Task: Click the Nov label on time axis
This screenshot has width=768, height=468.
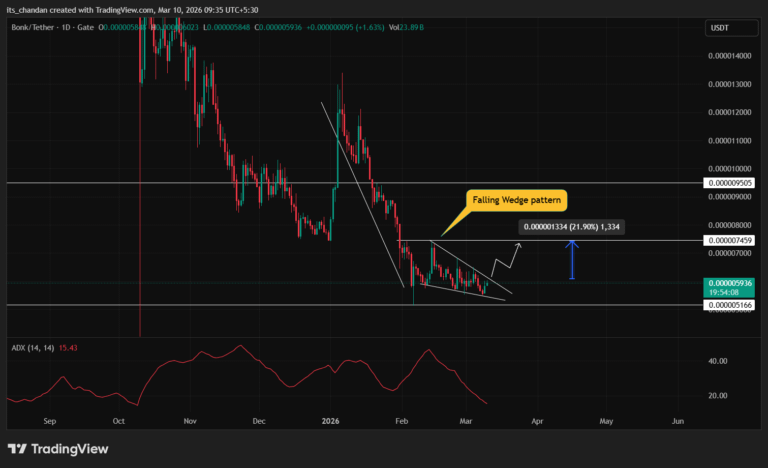Action: pos(190,421)
